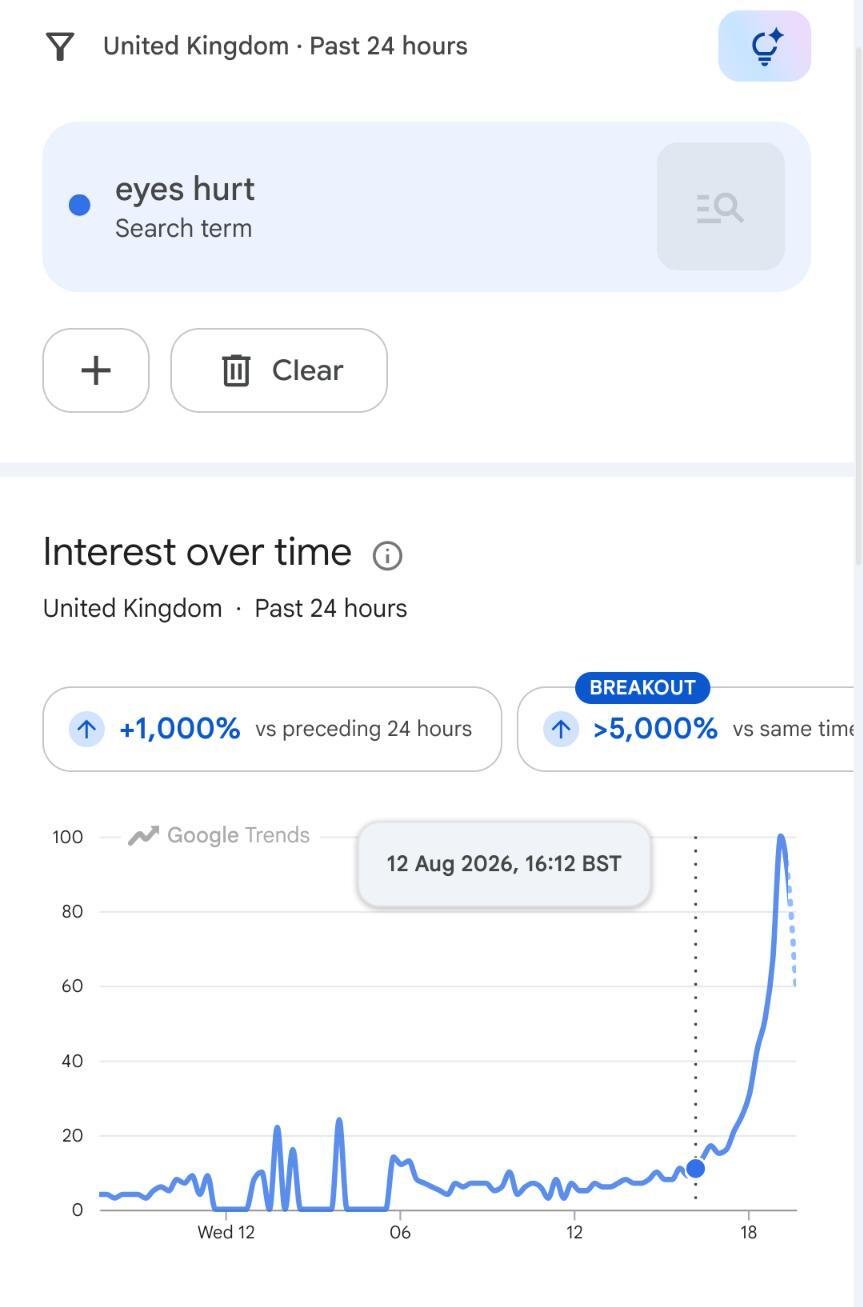The image size is (863, 1307).
Task: Click the up arrow beside +1,000%
Action: coord(86,729)
